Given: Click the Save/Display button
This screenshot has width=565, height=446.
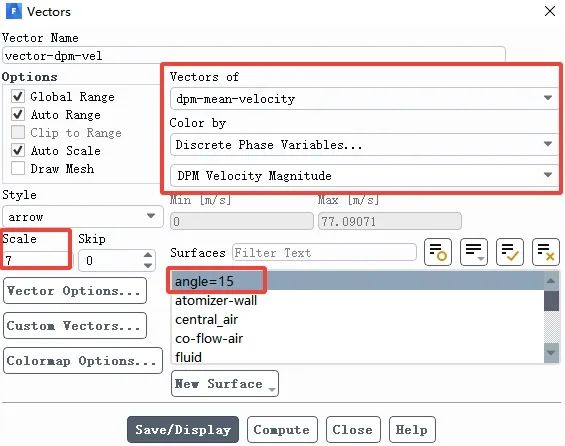Looking at the screenshot, I should 183,429.
